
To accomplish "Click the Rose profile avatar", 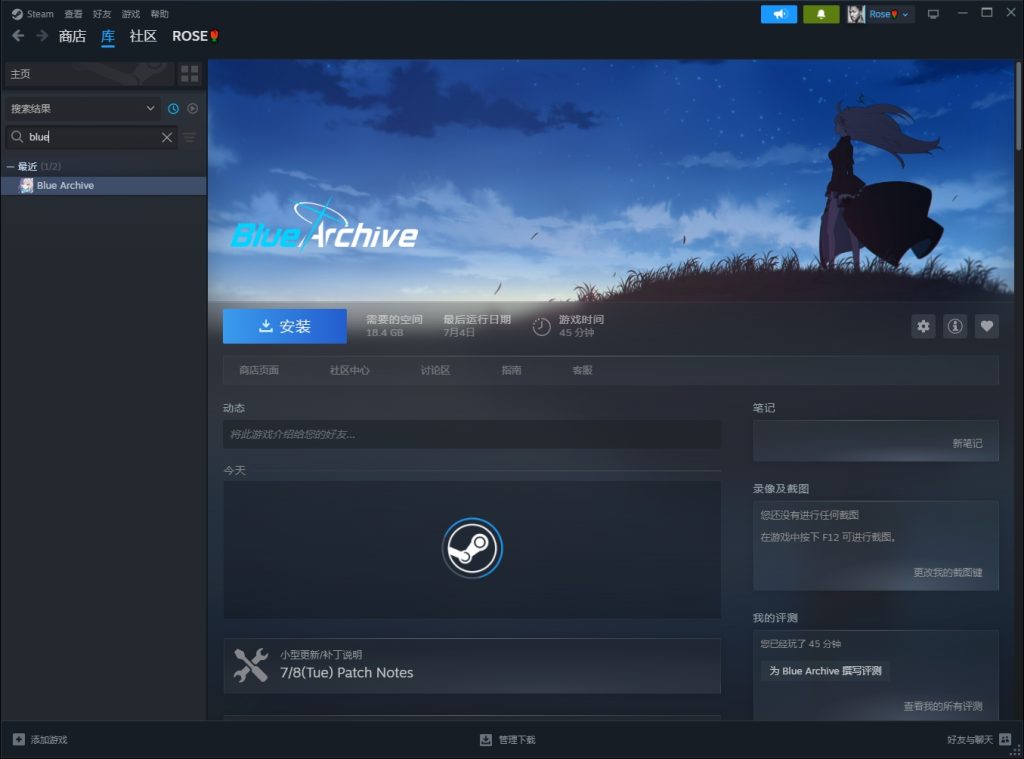I will (x=856, y=14).
